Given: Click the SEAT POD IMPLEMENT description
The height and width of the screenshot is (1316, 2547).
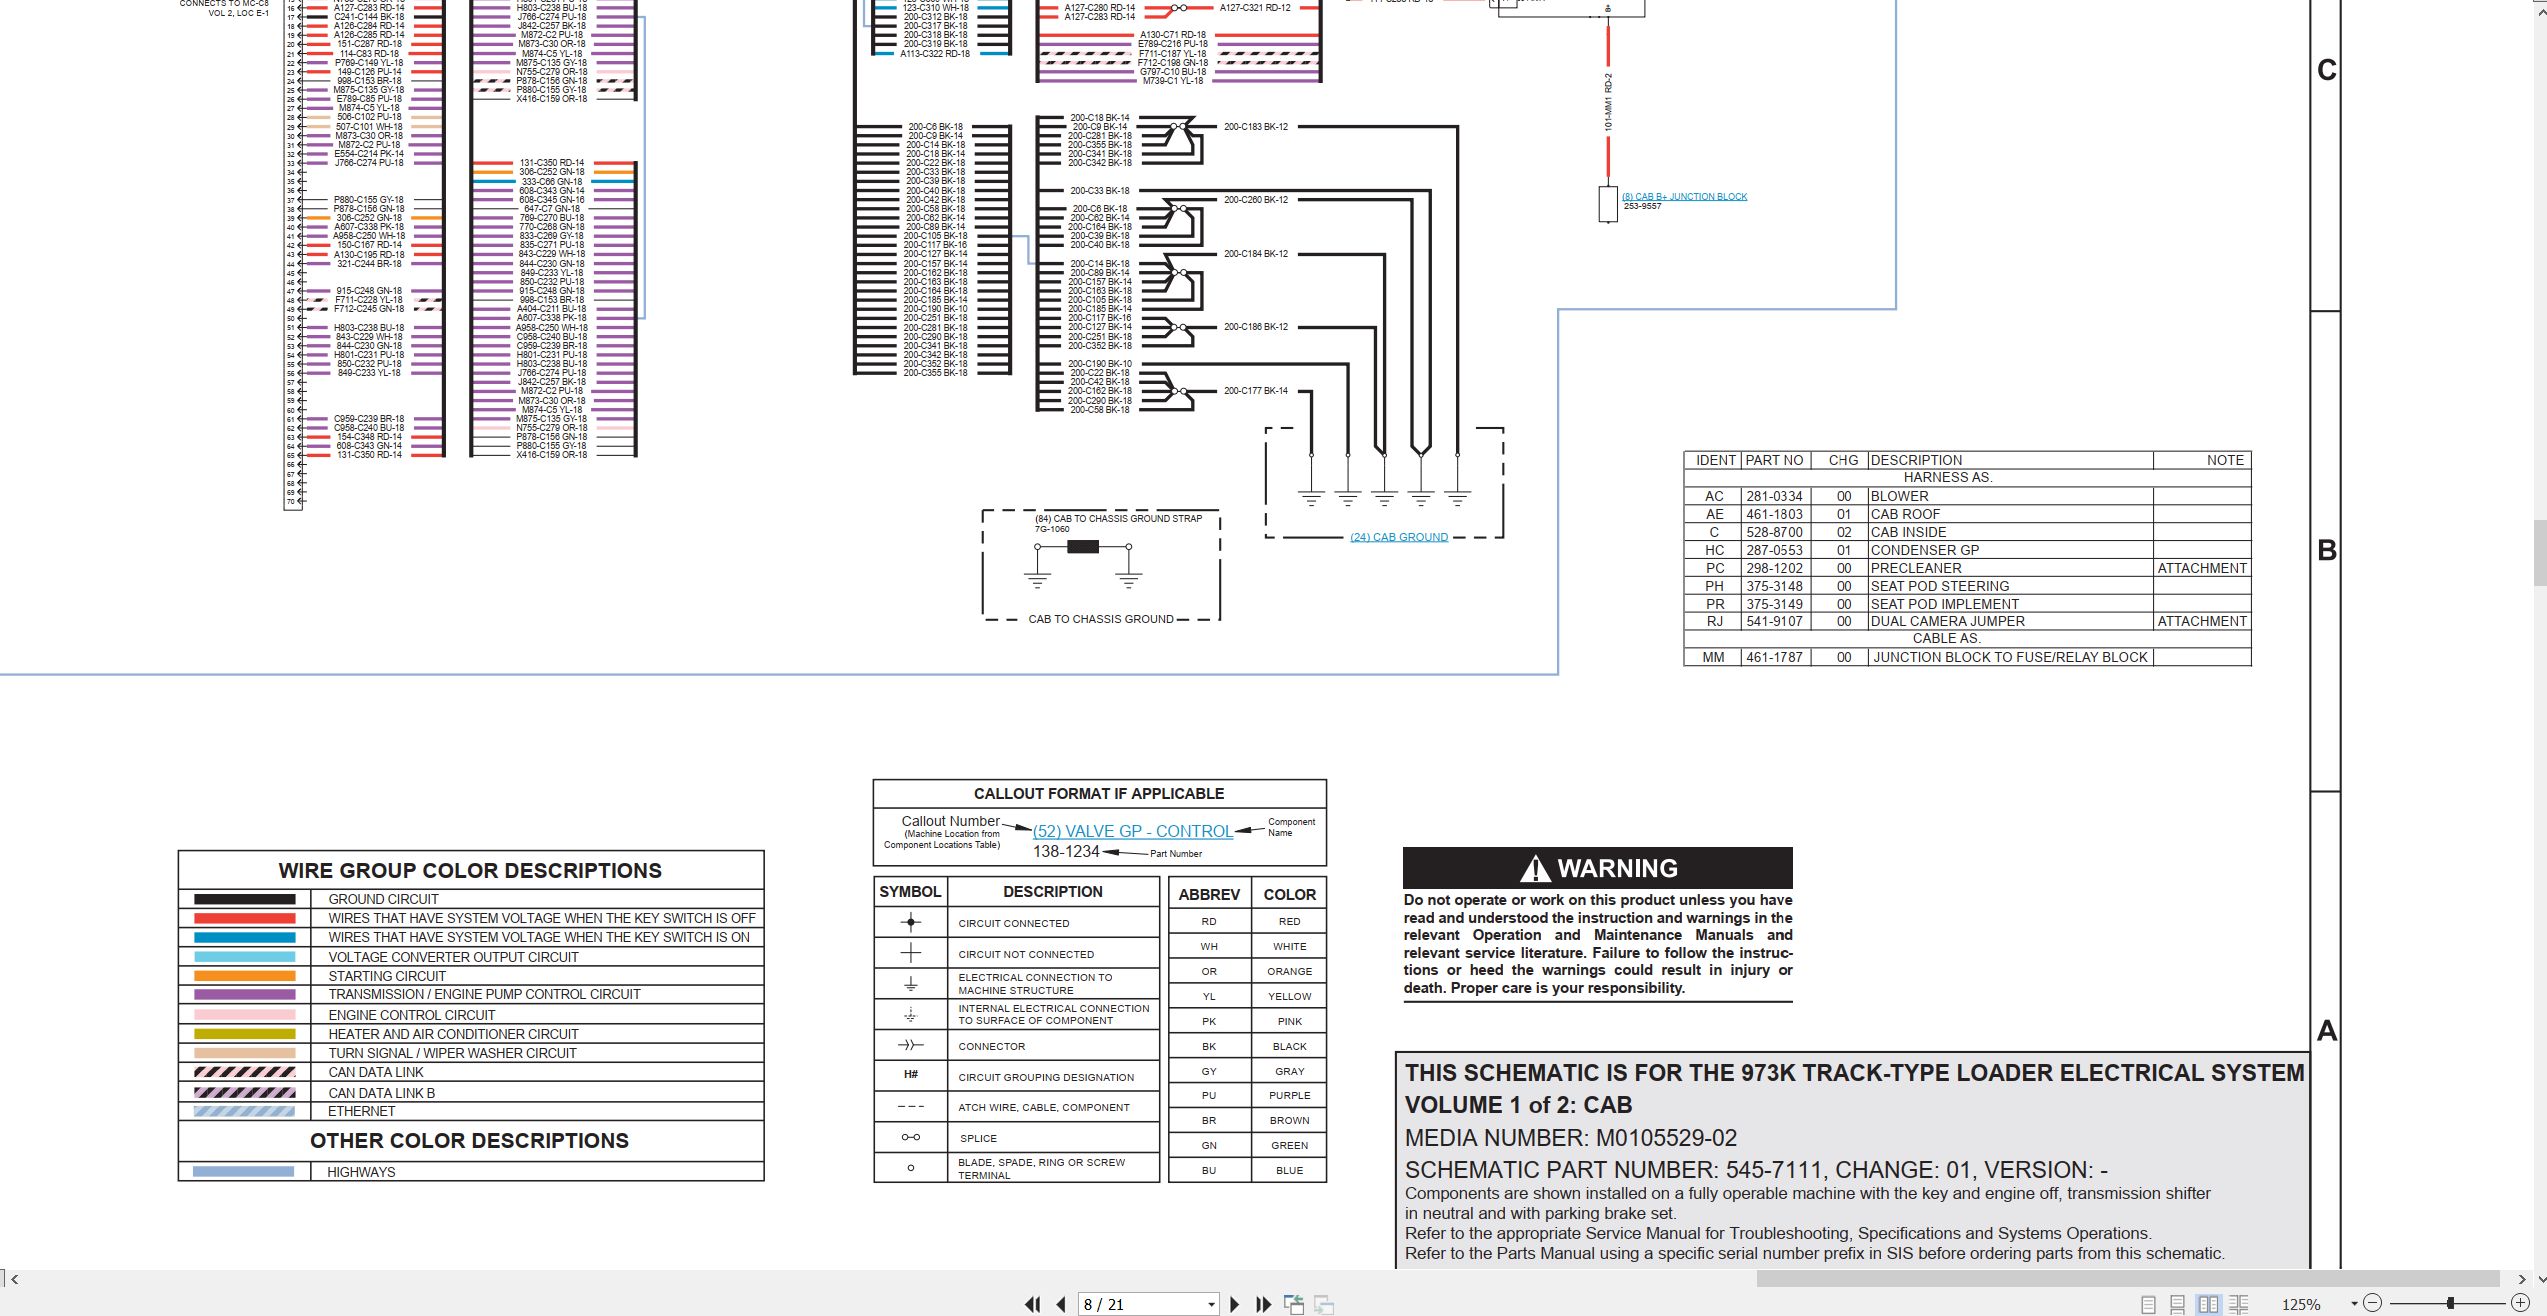Looking at the screenshot, I should point(1944,604).
